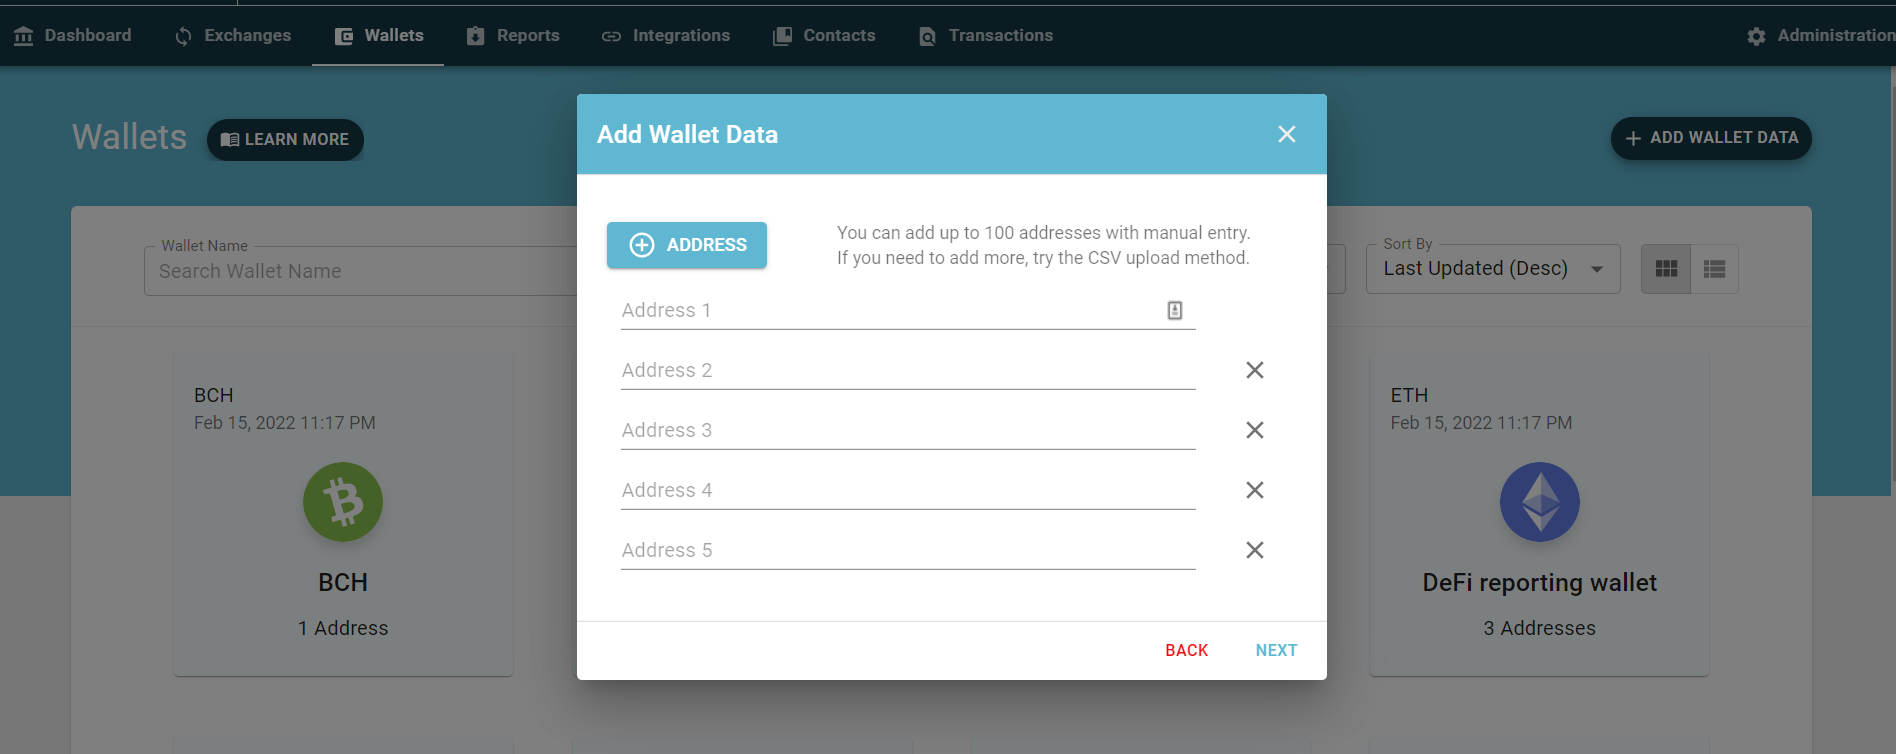Delete the Address 4 row
1896x754 pixels.
[1255, 490]
